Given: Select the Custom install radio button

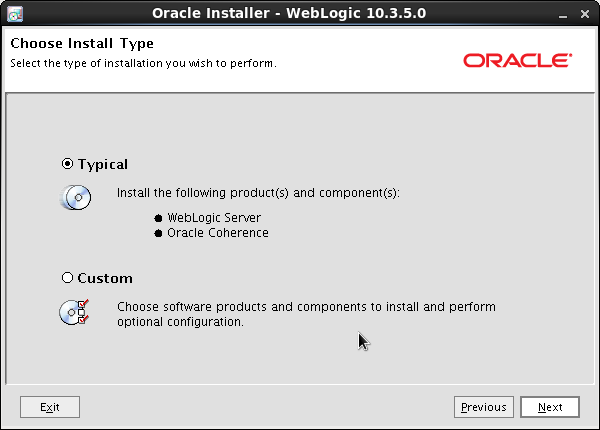Looking at the screenshot, I should point(67,278).
